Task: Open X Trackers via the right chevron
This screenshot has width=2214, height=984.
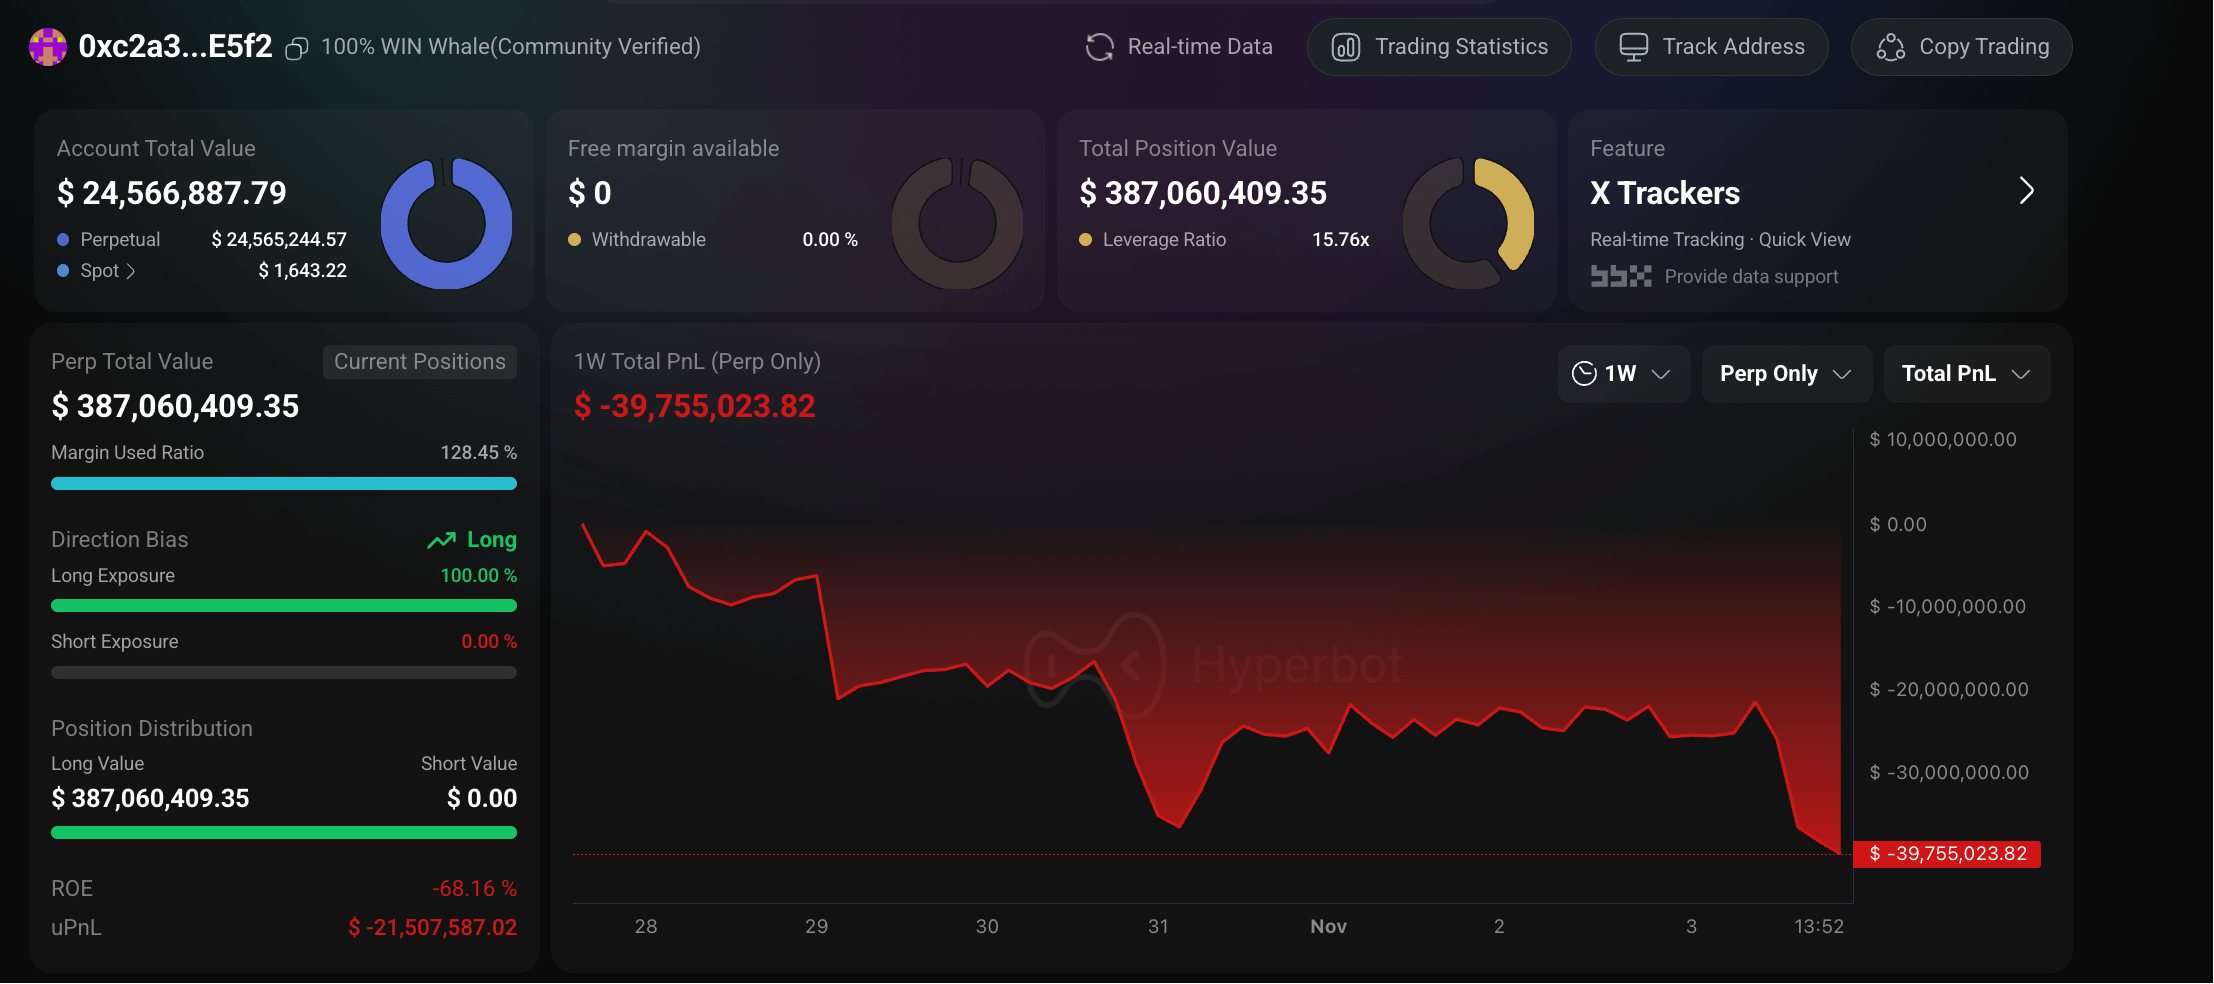Action: point(2027,191)
